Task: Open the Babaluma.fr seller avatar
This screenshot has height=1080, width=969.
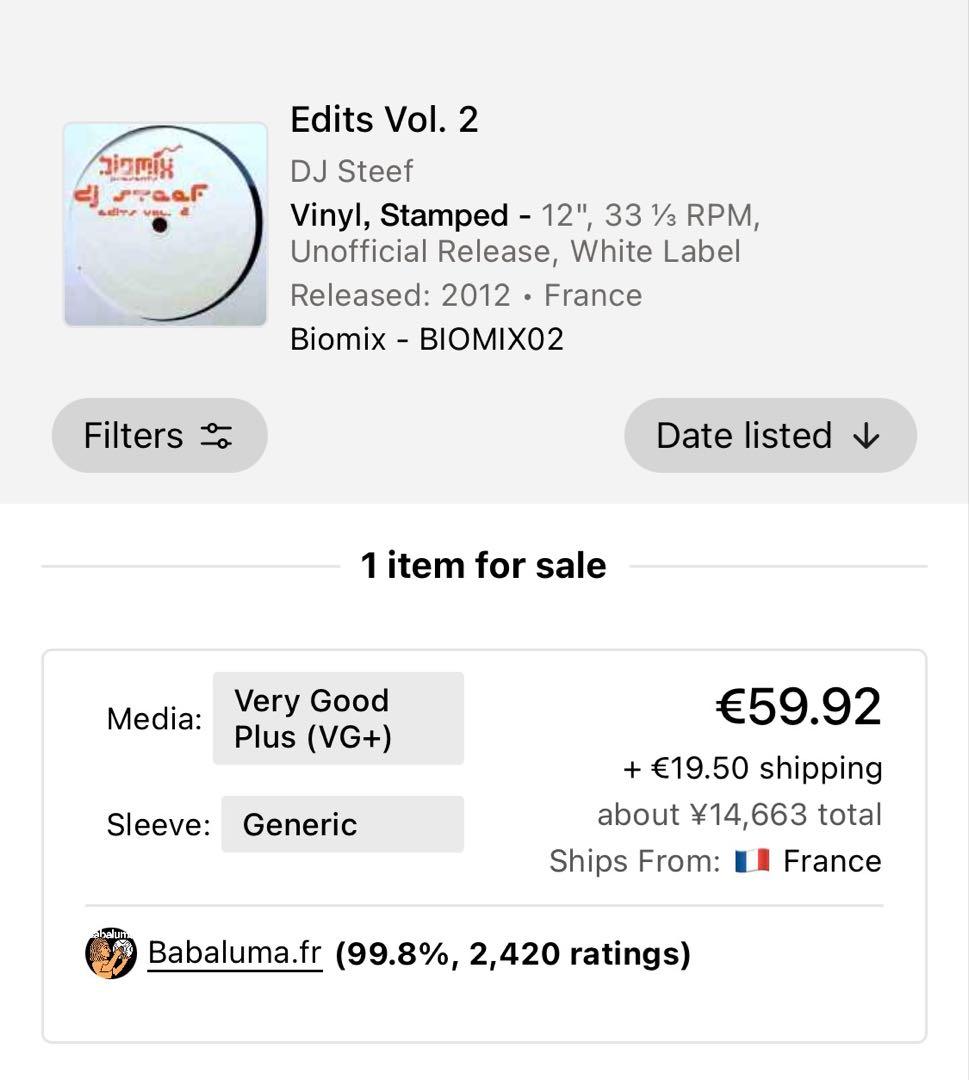Action: [111, 953]
